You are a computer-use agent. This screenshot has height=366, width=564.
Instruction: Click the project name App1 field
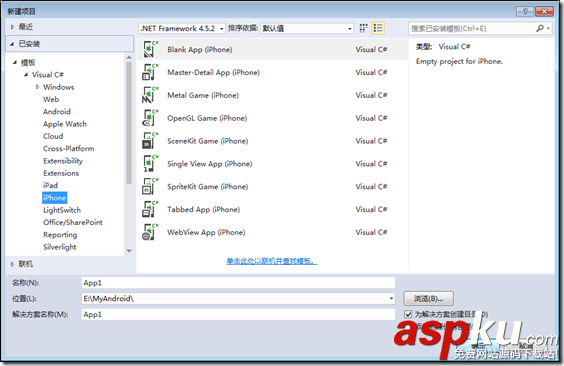238,283
